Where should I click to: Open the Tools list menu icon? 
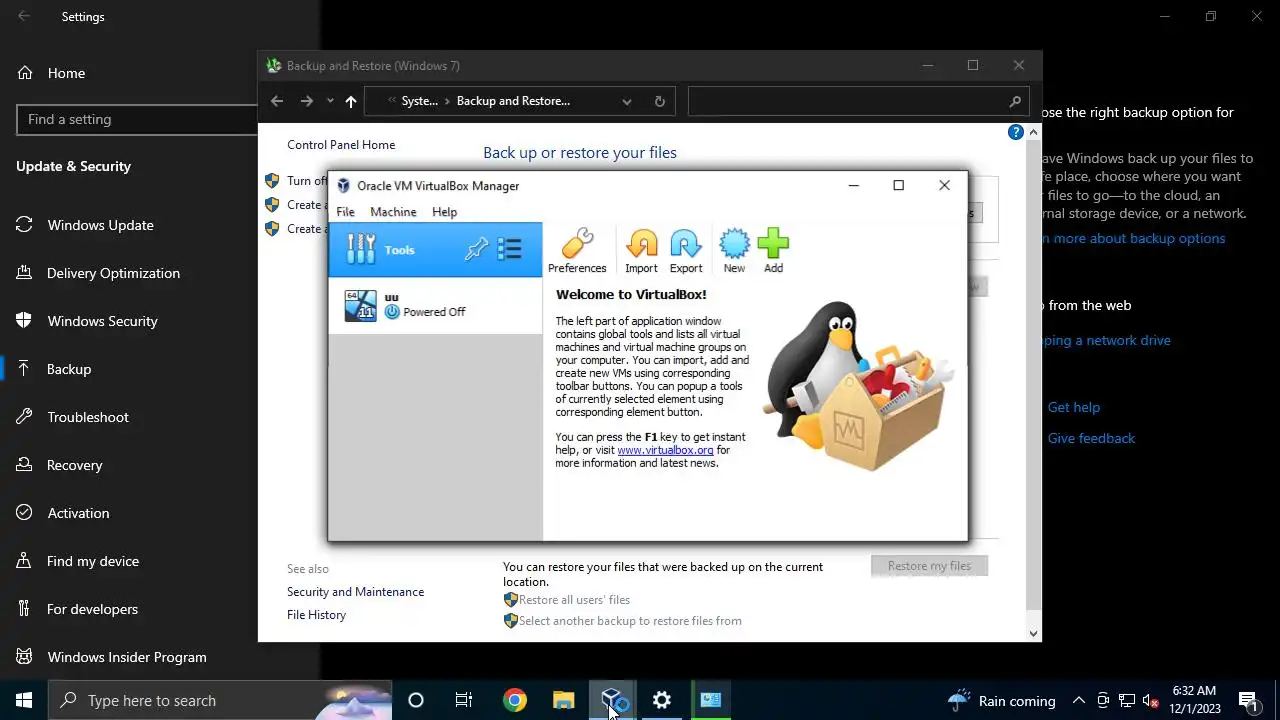tap(510, 250)
